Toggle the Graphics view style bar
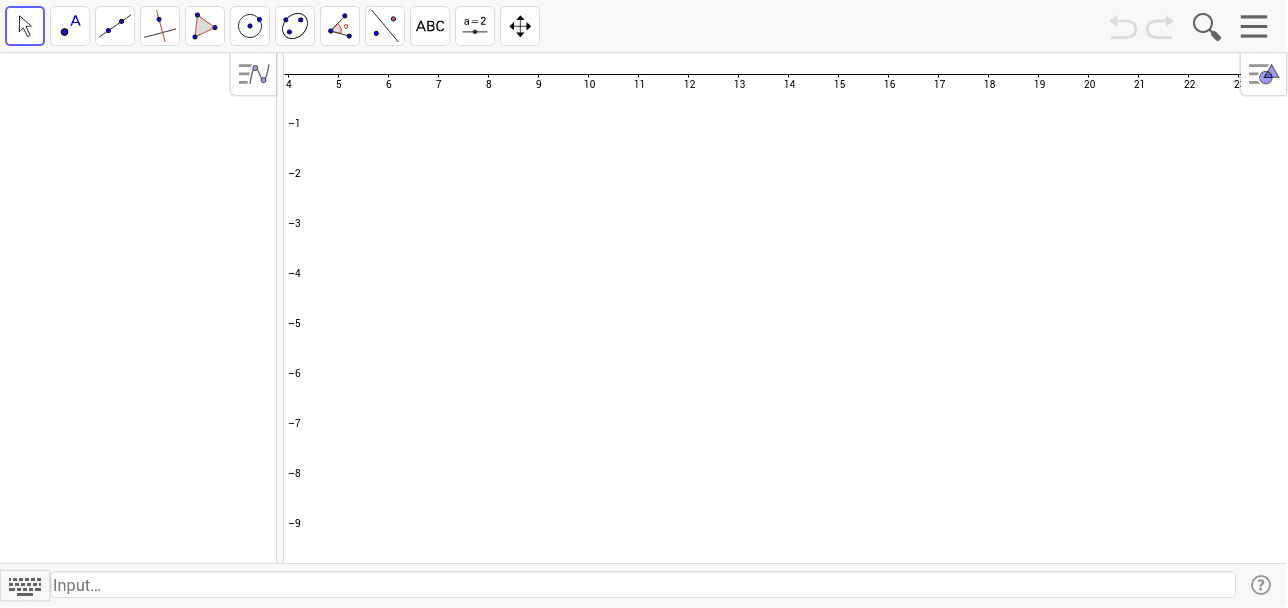 pos(1264,74)
